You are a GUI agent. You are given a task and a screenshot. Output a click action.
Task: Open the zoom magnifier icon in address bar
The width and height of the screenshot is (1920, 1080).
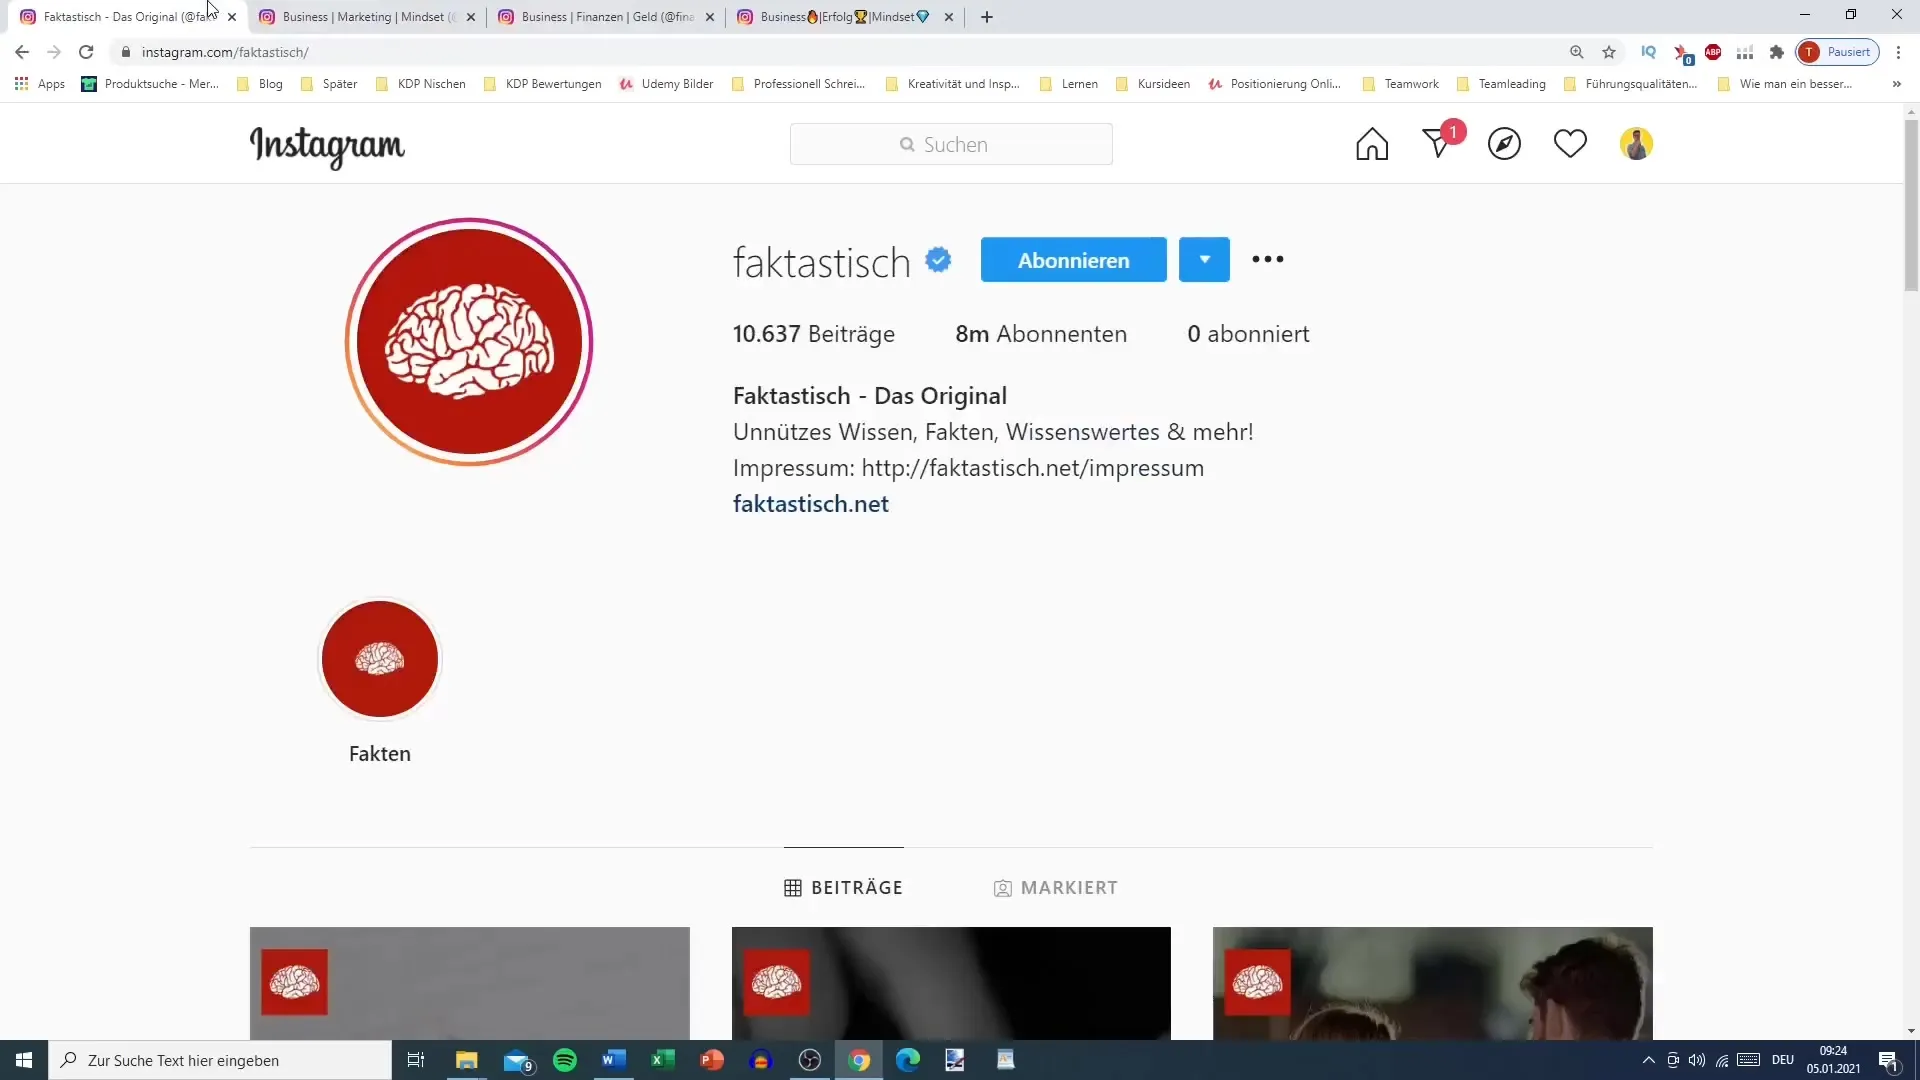click(1577, 52)
